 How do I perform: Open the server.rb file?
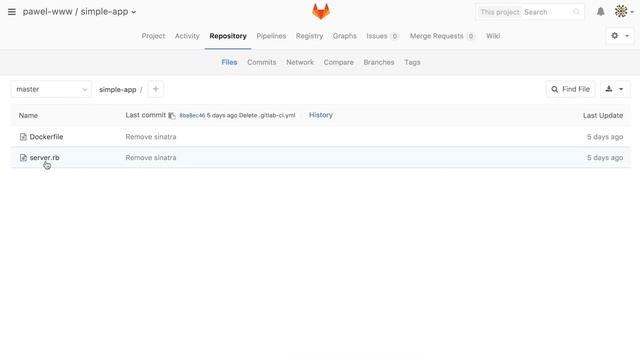(44, 158)
